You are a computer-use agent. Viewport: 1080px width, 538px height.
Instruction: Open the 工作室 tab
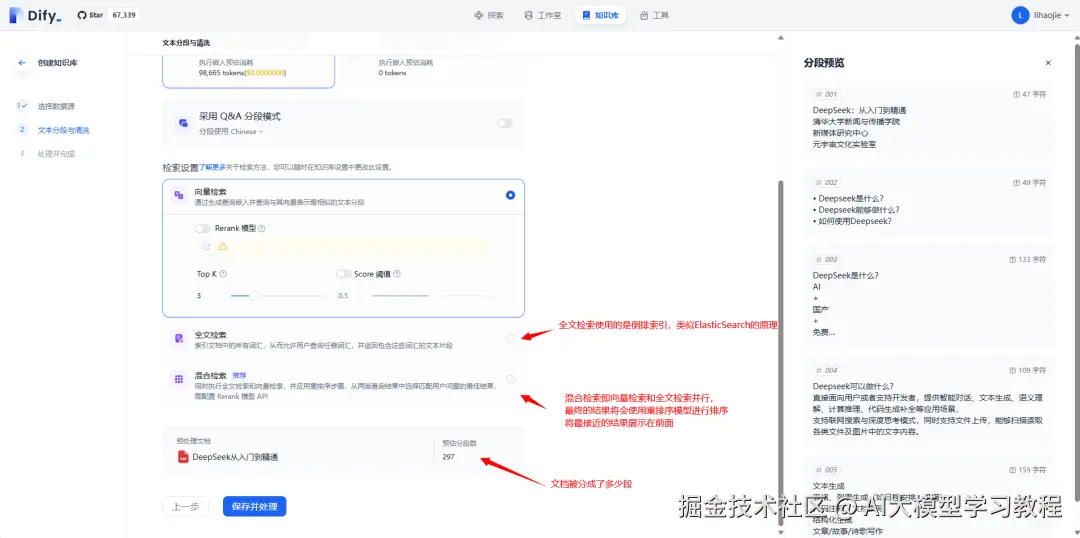coord(543,15)
